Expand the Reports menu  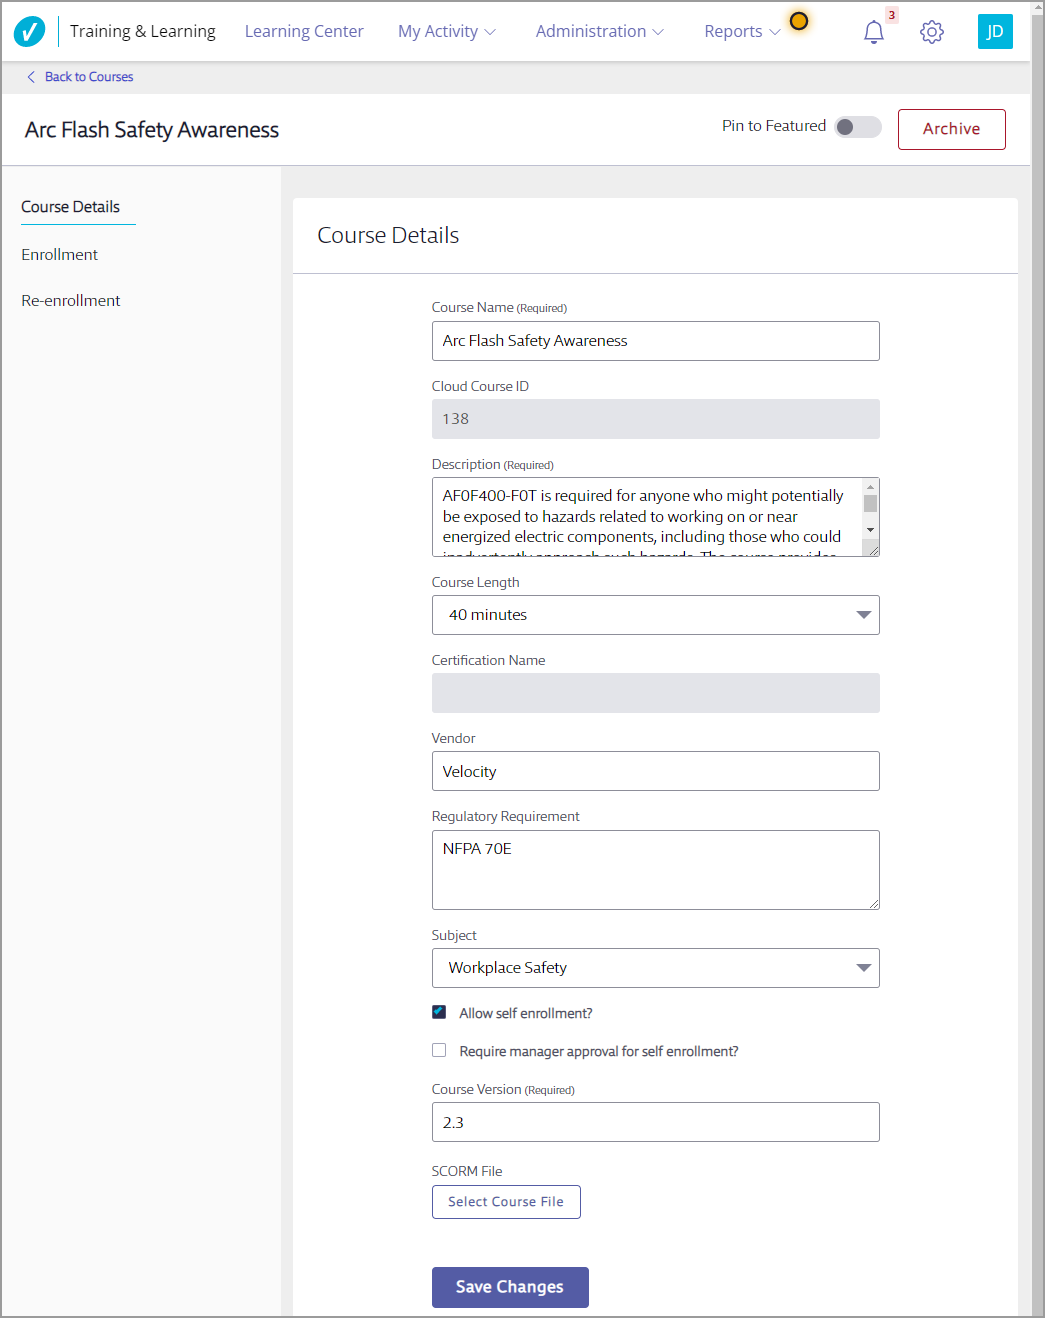[x=742, y=32]
